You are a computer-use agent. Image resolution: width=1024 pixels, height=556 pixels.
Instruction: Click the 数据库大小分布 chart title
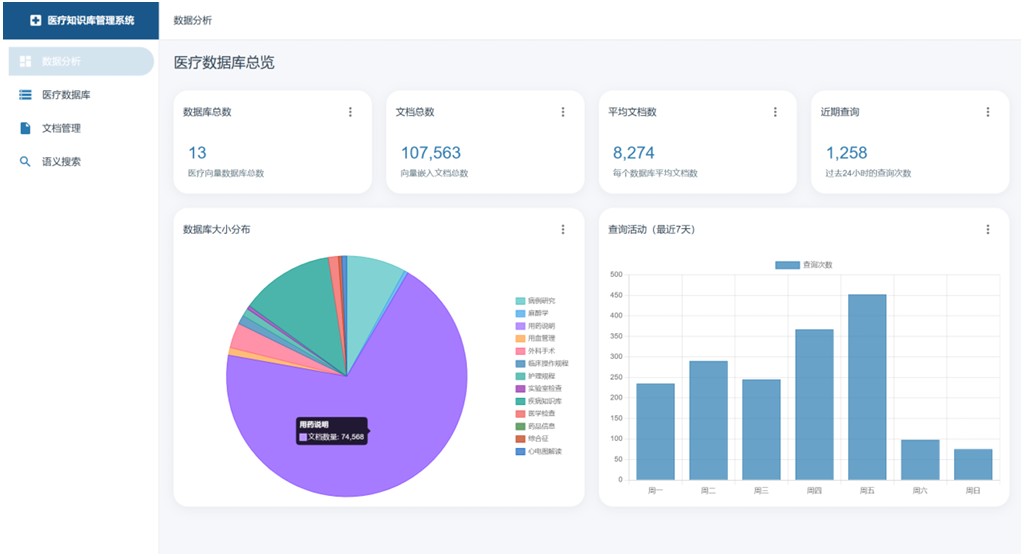point(216,229)
